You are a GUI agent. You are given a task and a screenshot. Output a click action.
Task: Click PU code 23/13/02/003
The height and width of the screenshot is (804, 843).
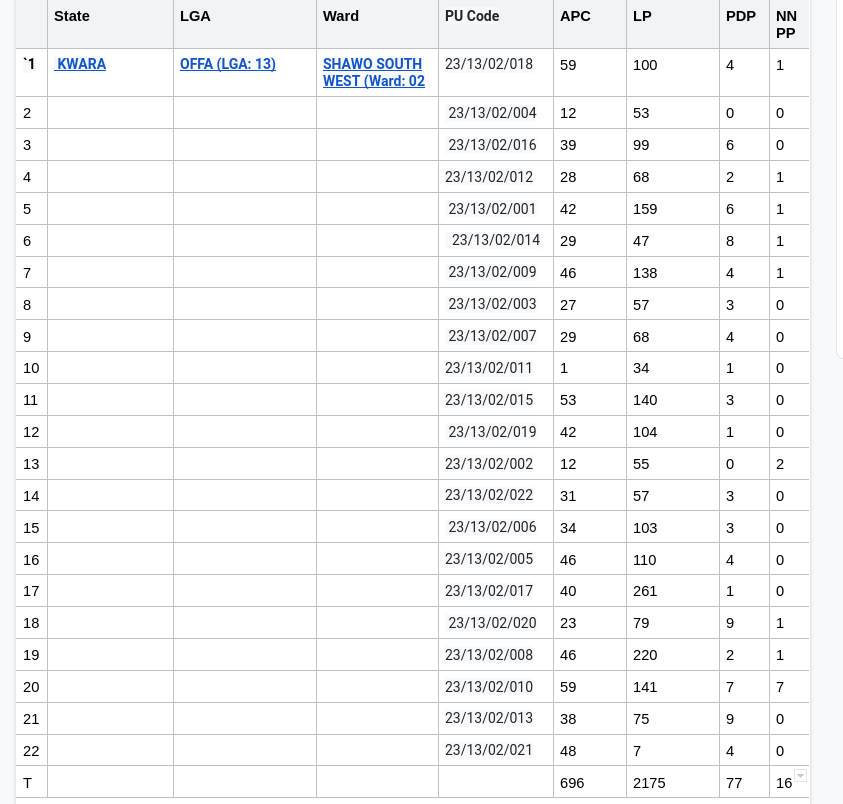(492, 304)
